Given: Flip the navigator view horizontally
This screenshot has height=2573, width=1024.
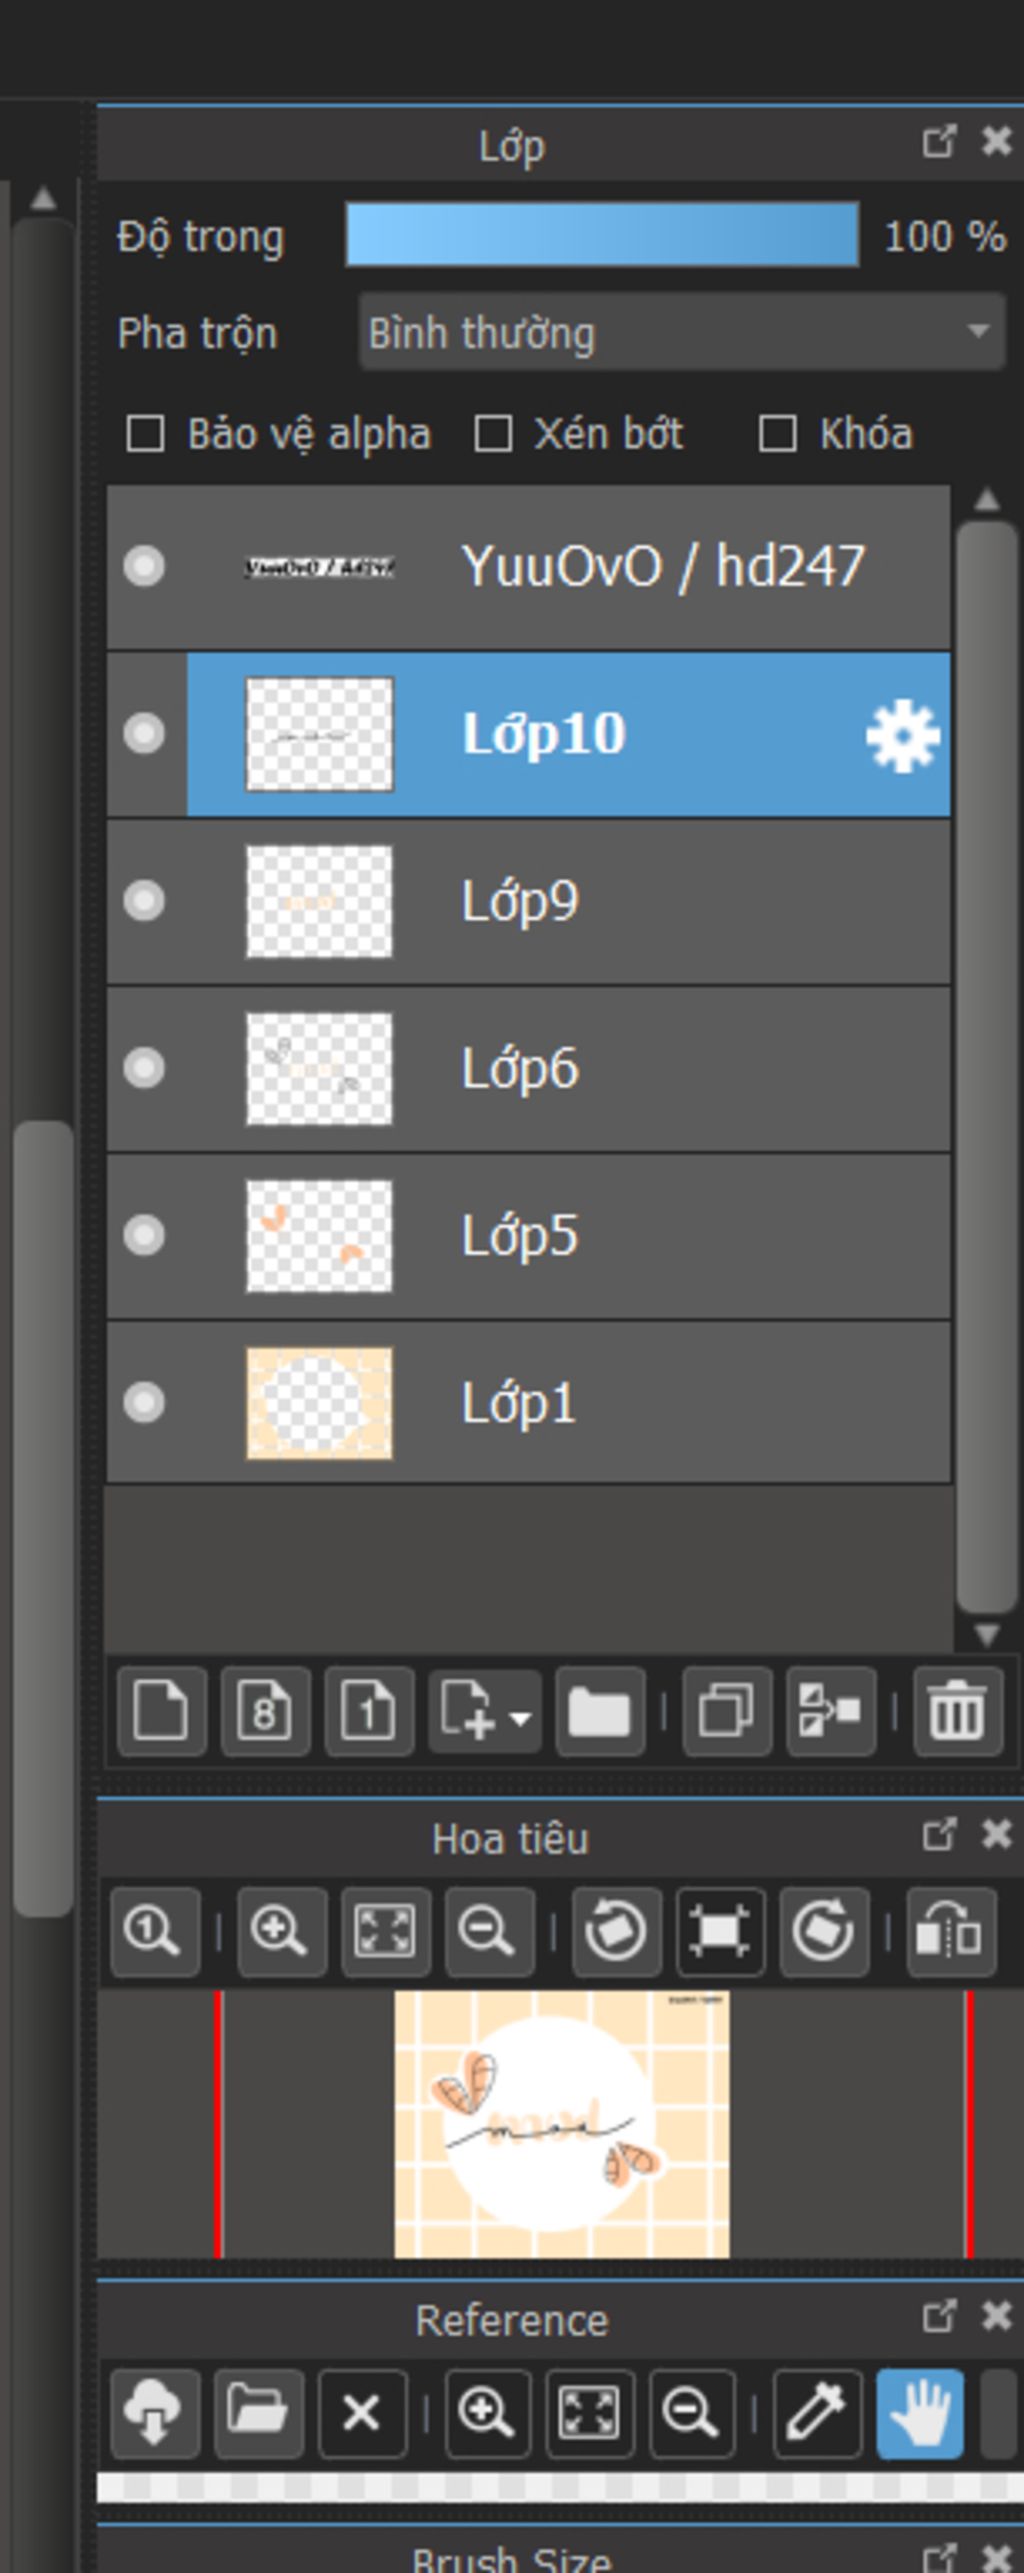Looking at the screenshot, I should click(x=950, y=1931).
